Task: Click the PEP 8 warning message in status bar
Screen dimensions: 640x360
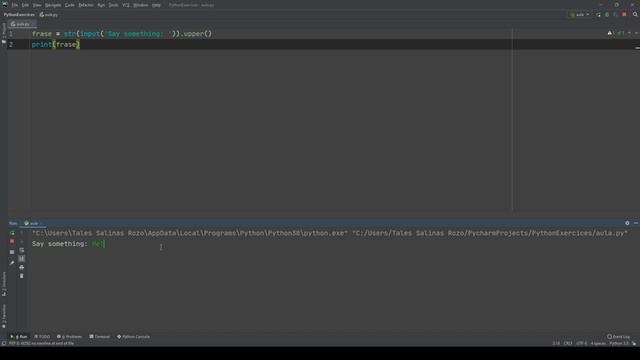Action: pyautogui.click(x=42, y=343)
